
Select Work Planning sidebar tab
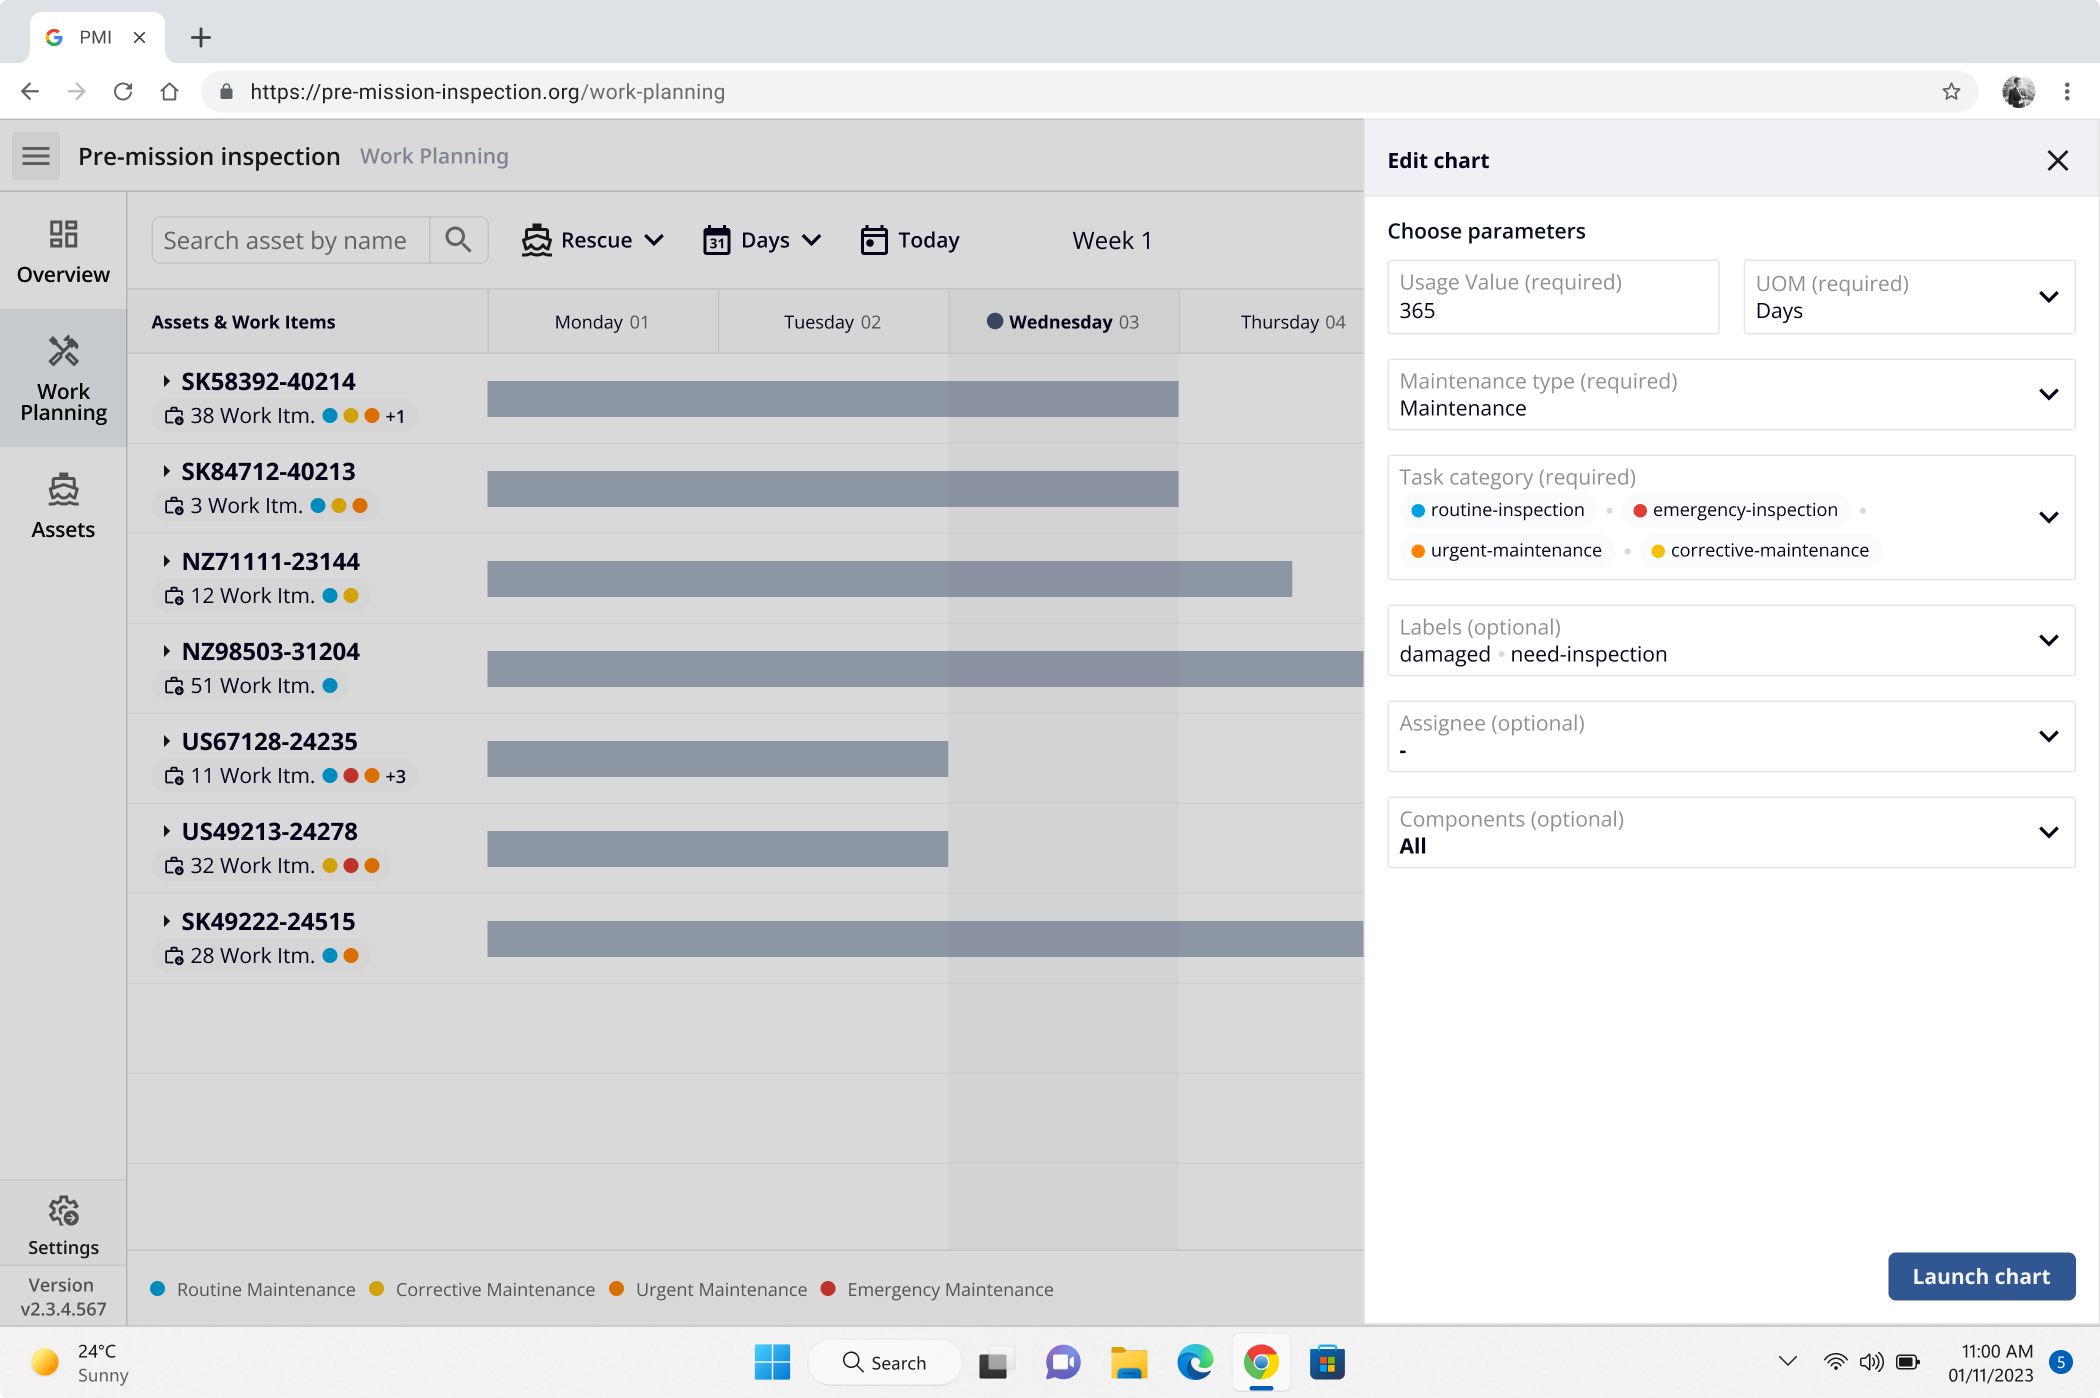(63, 379)
